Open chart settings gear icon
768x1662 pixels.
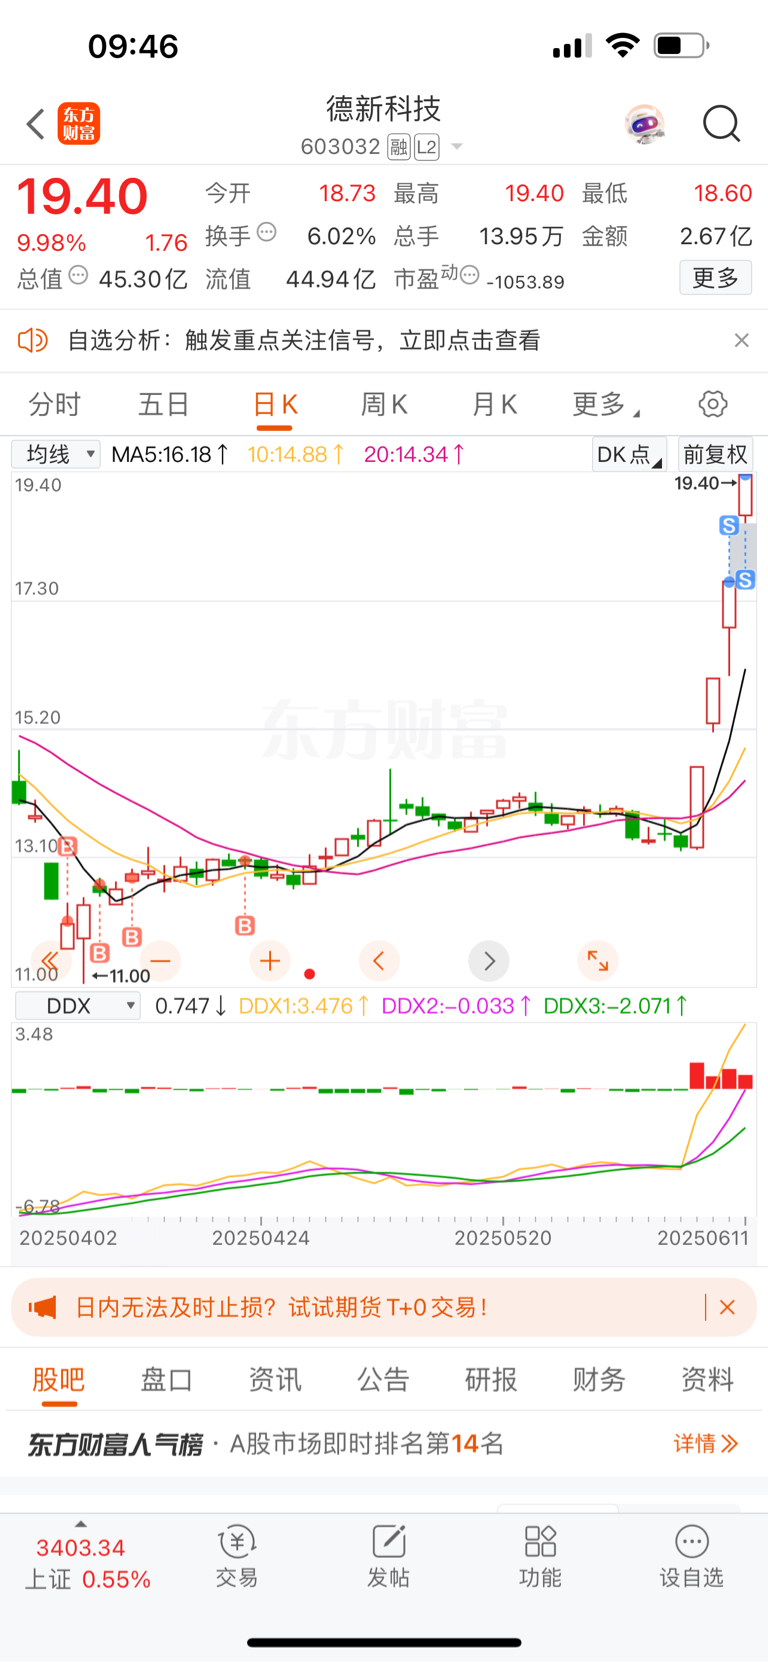[713, 404]
